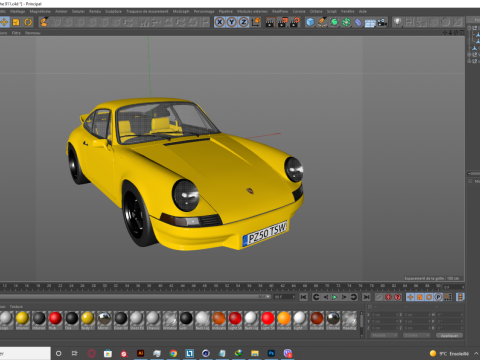
Task: Click the viewport pan navigation icon
Action: pyautogui.click(x=445, y=32)
